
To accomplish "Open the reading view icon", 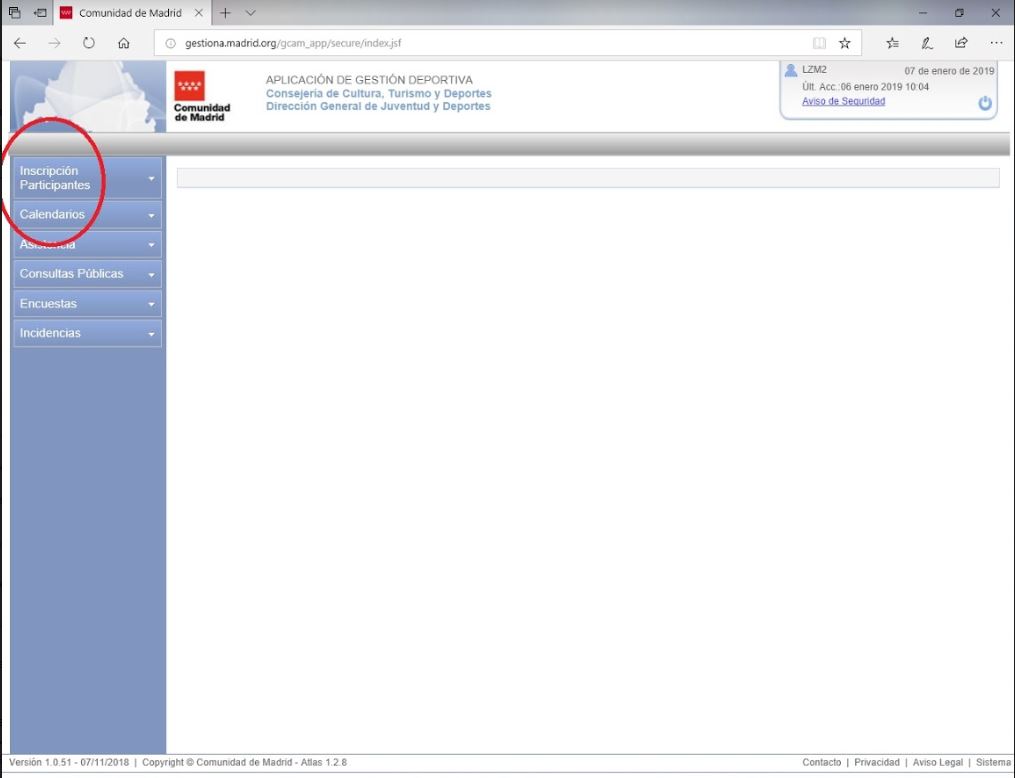I will click(819, 43).
